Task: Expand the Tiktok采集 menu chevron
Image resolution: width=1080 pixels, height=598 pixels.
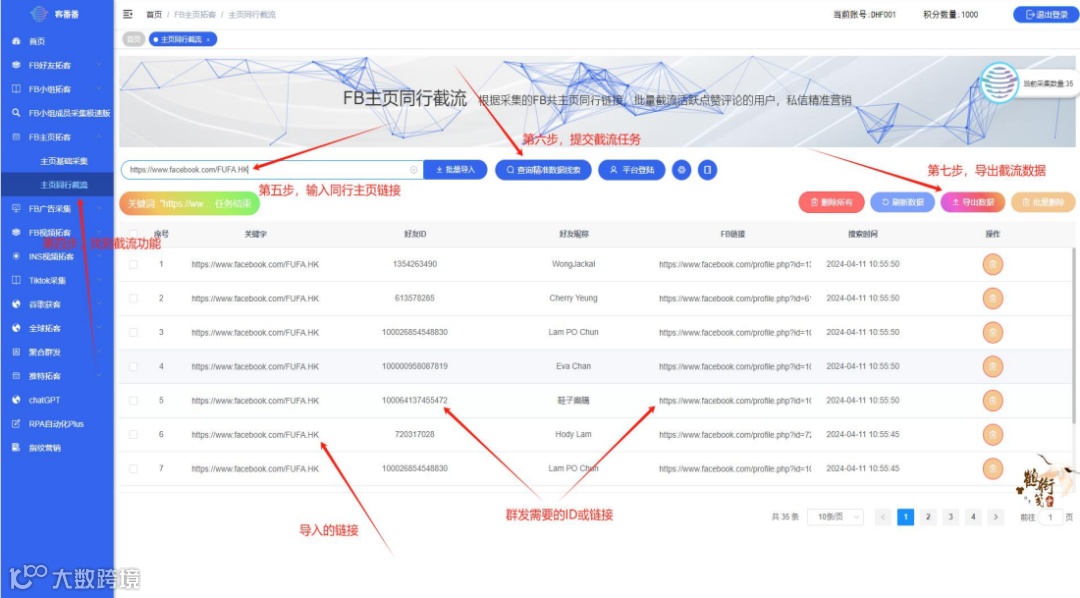Action: click(99, 280)
